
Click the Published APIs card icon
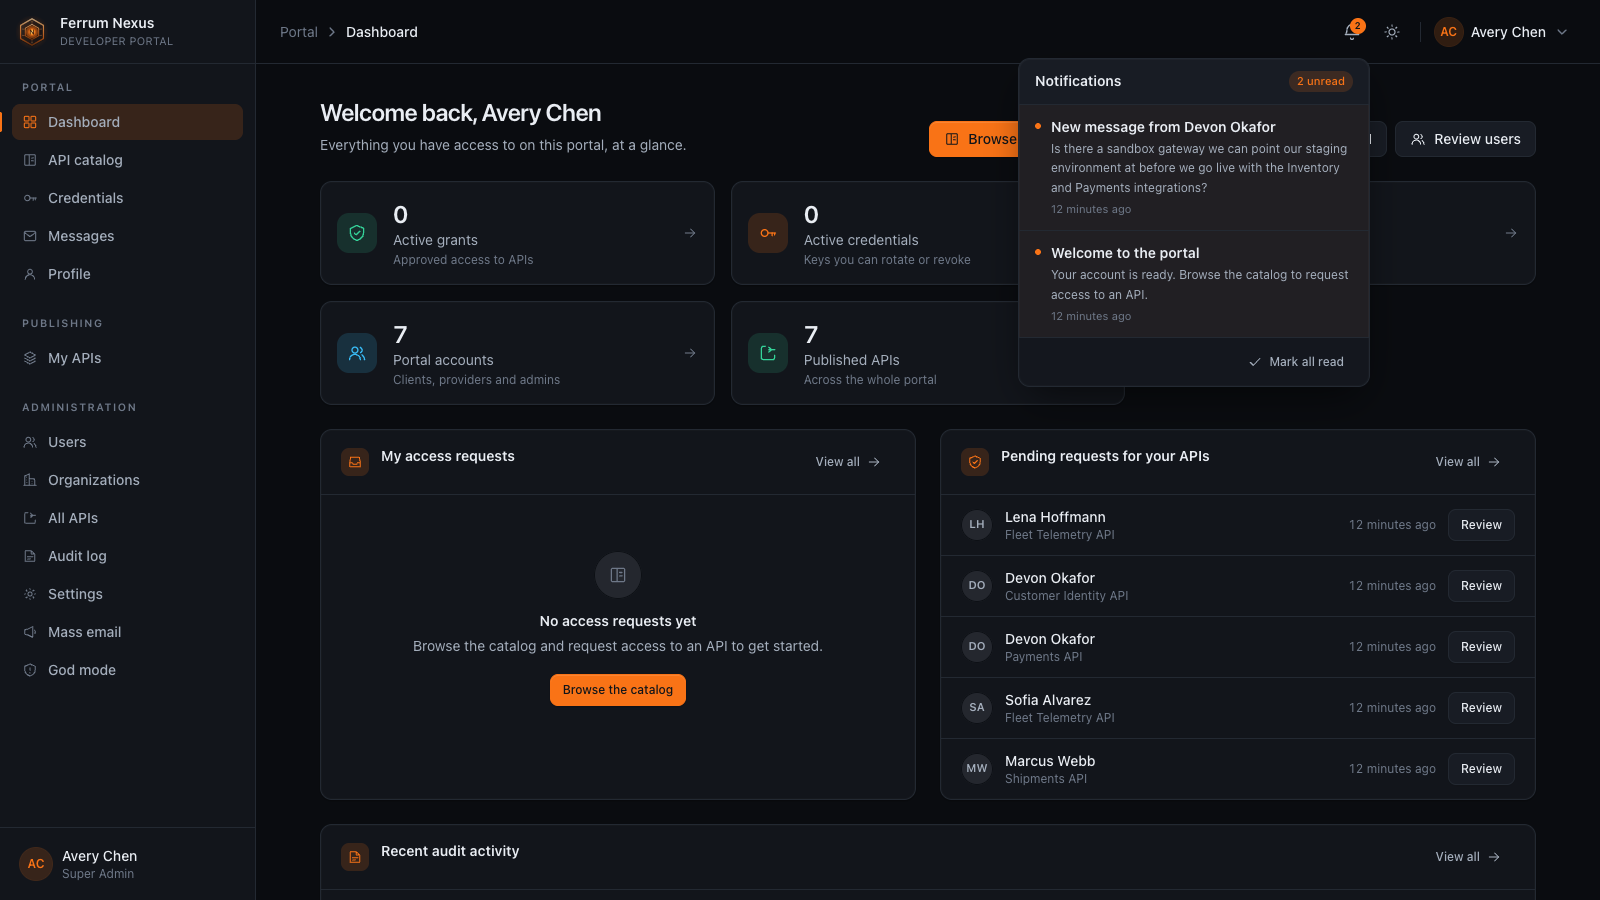[x=768, y=353]
